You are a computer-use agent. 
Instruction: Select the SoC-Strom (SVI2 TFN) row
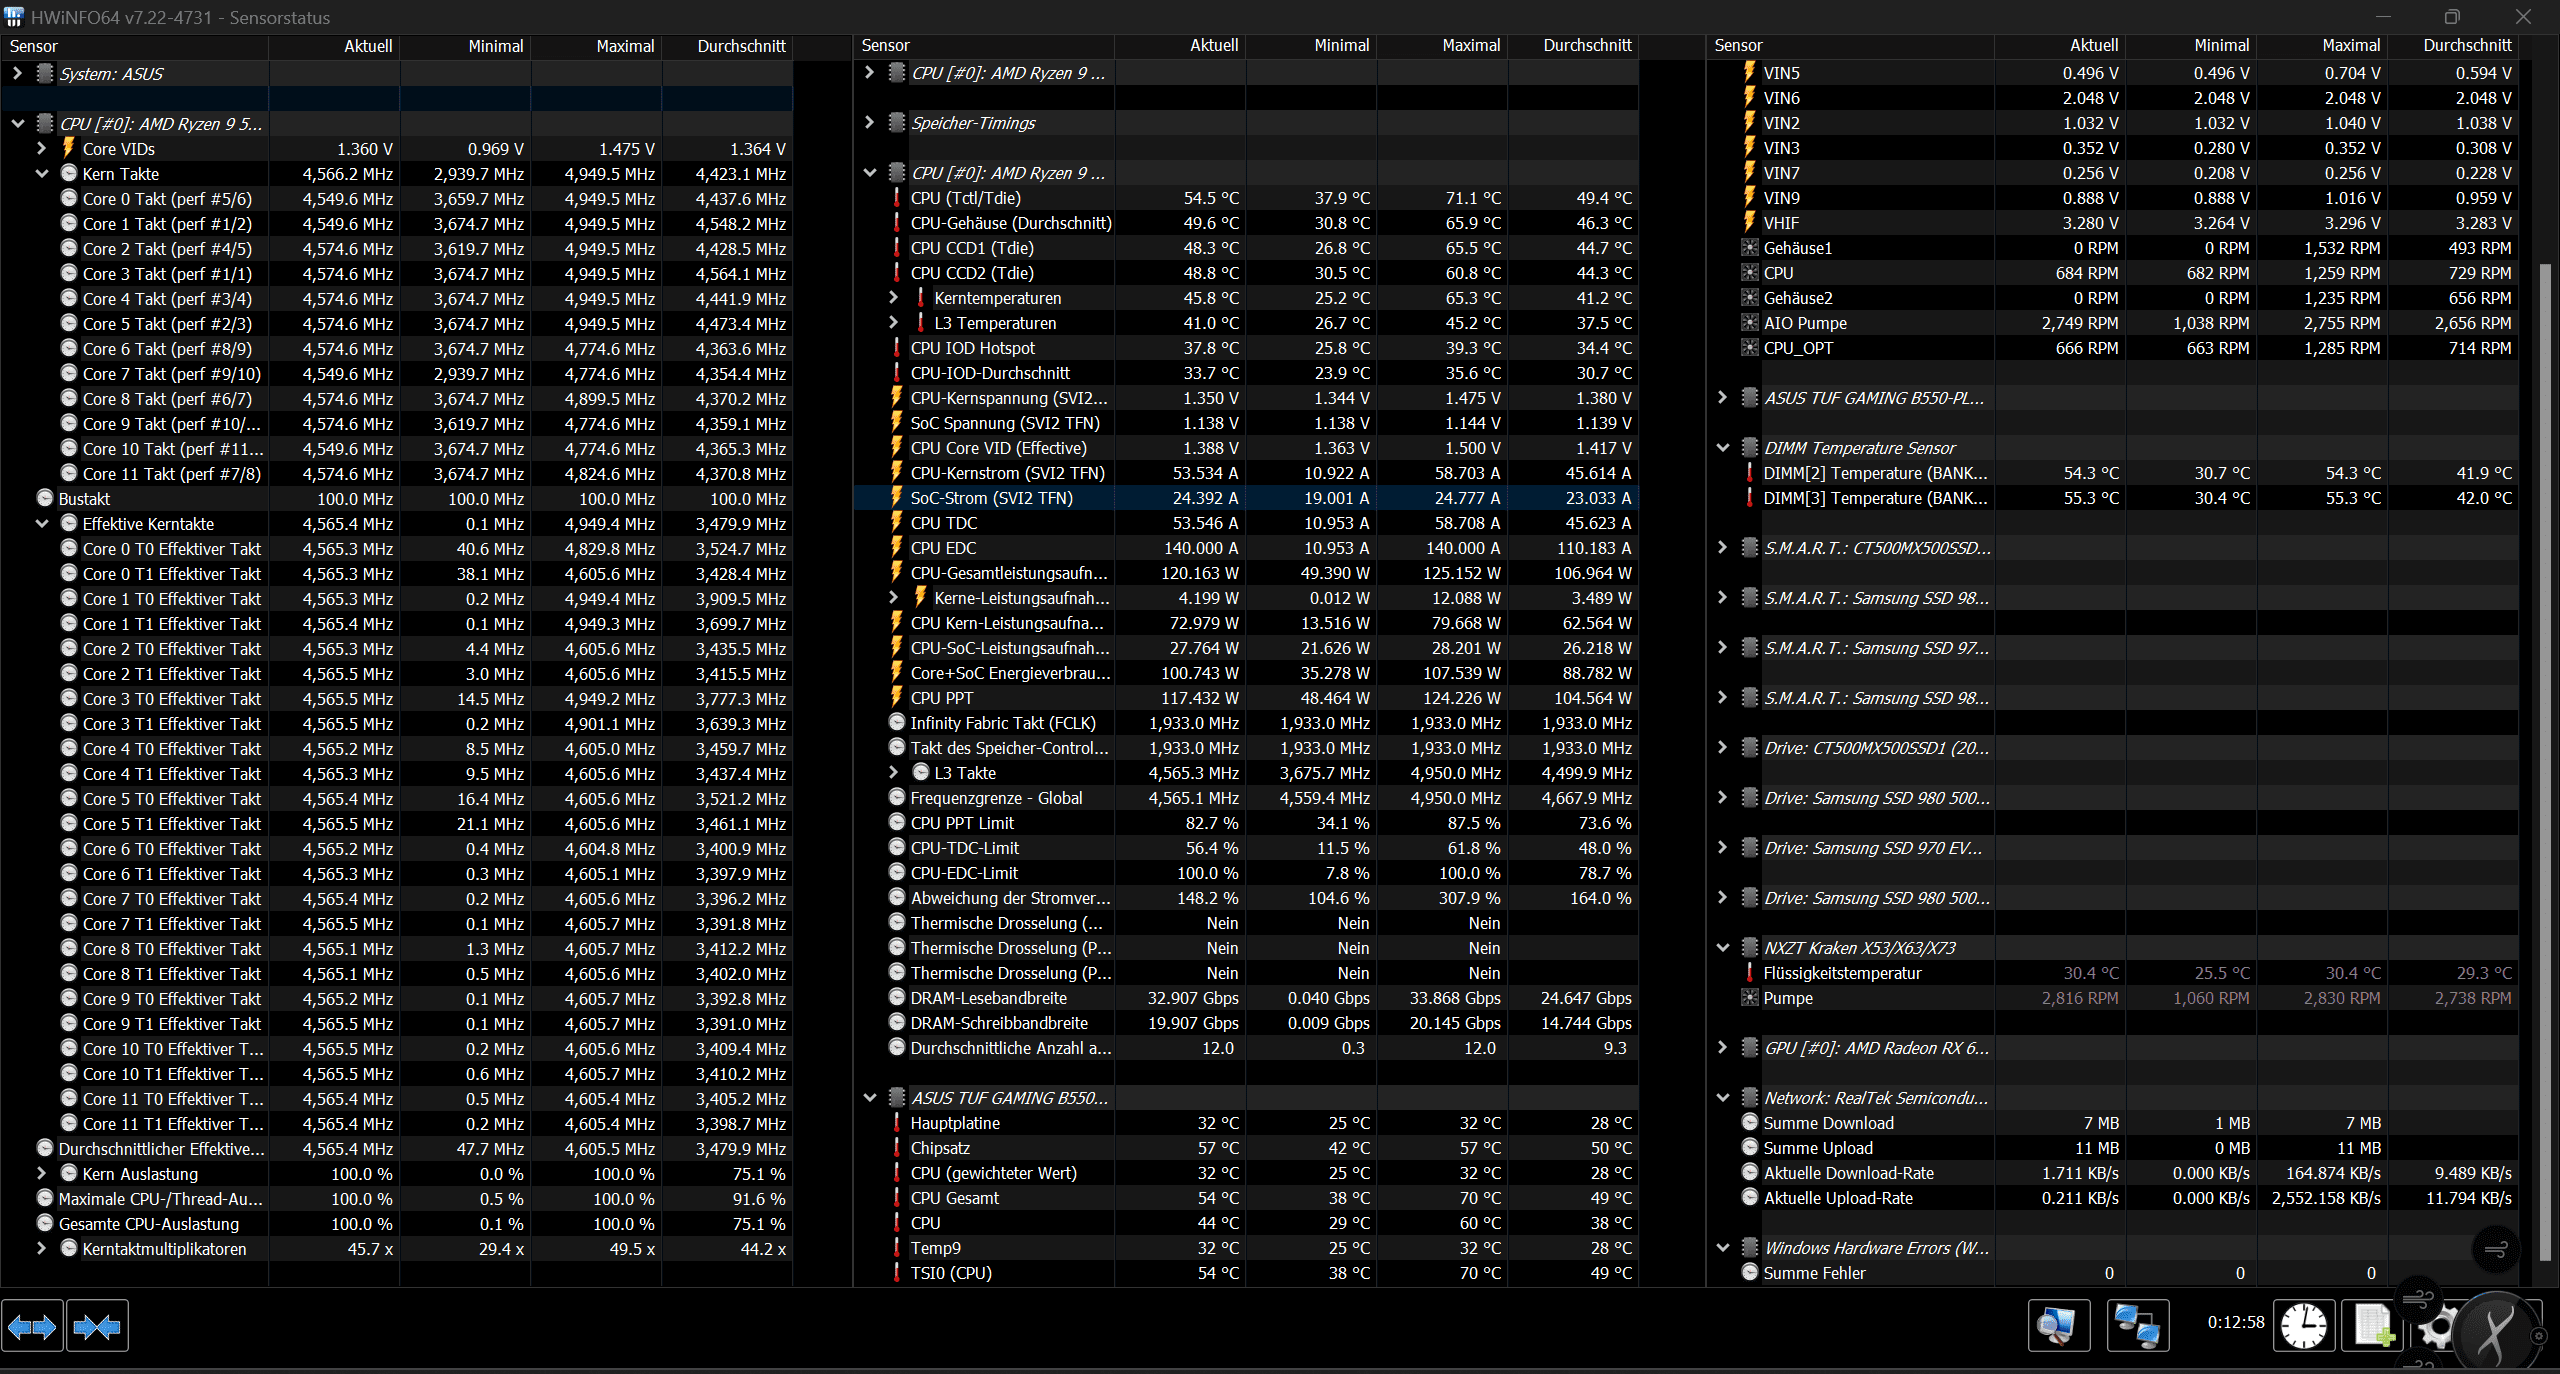(991, 498)
